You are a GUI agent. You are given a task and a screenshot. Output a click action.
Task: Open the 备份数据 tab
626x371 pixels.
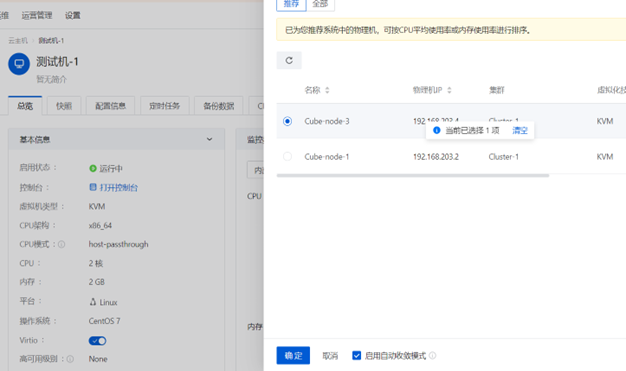[218, 106]
